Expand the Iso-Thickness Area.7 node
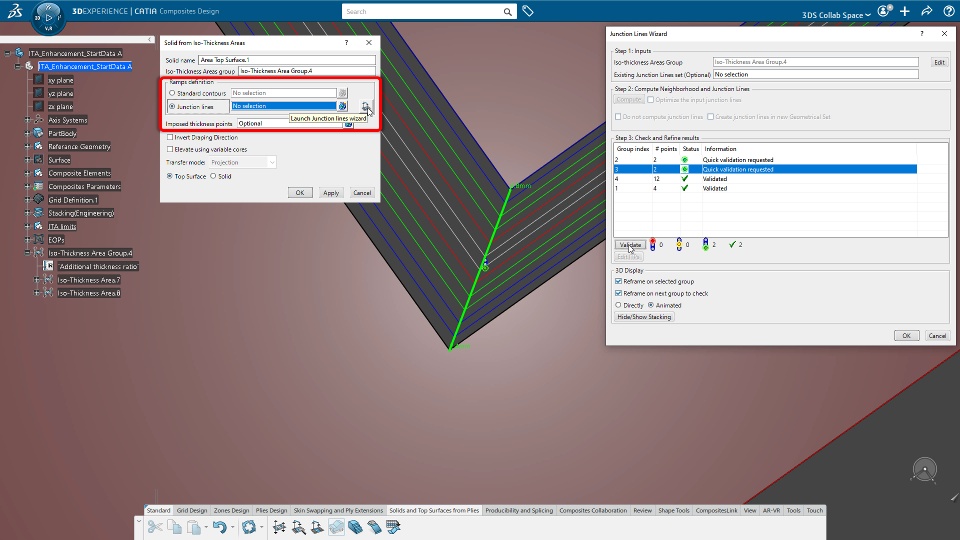 point(37,280)
